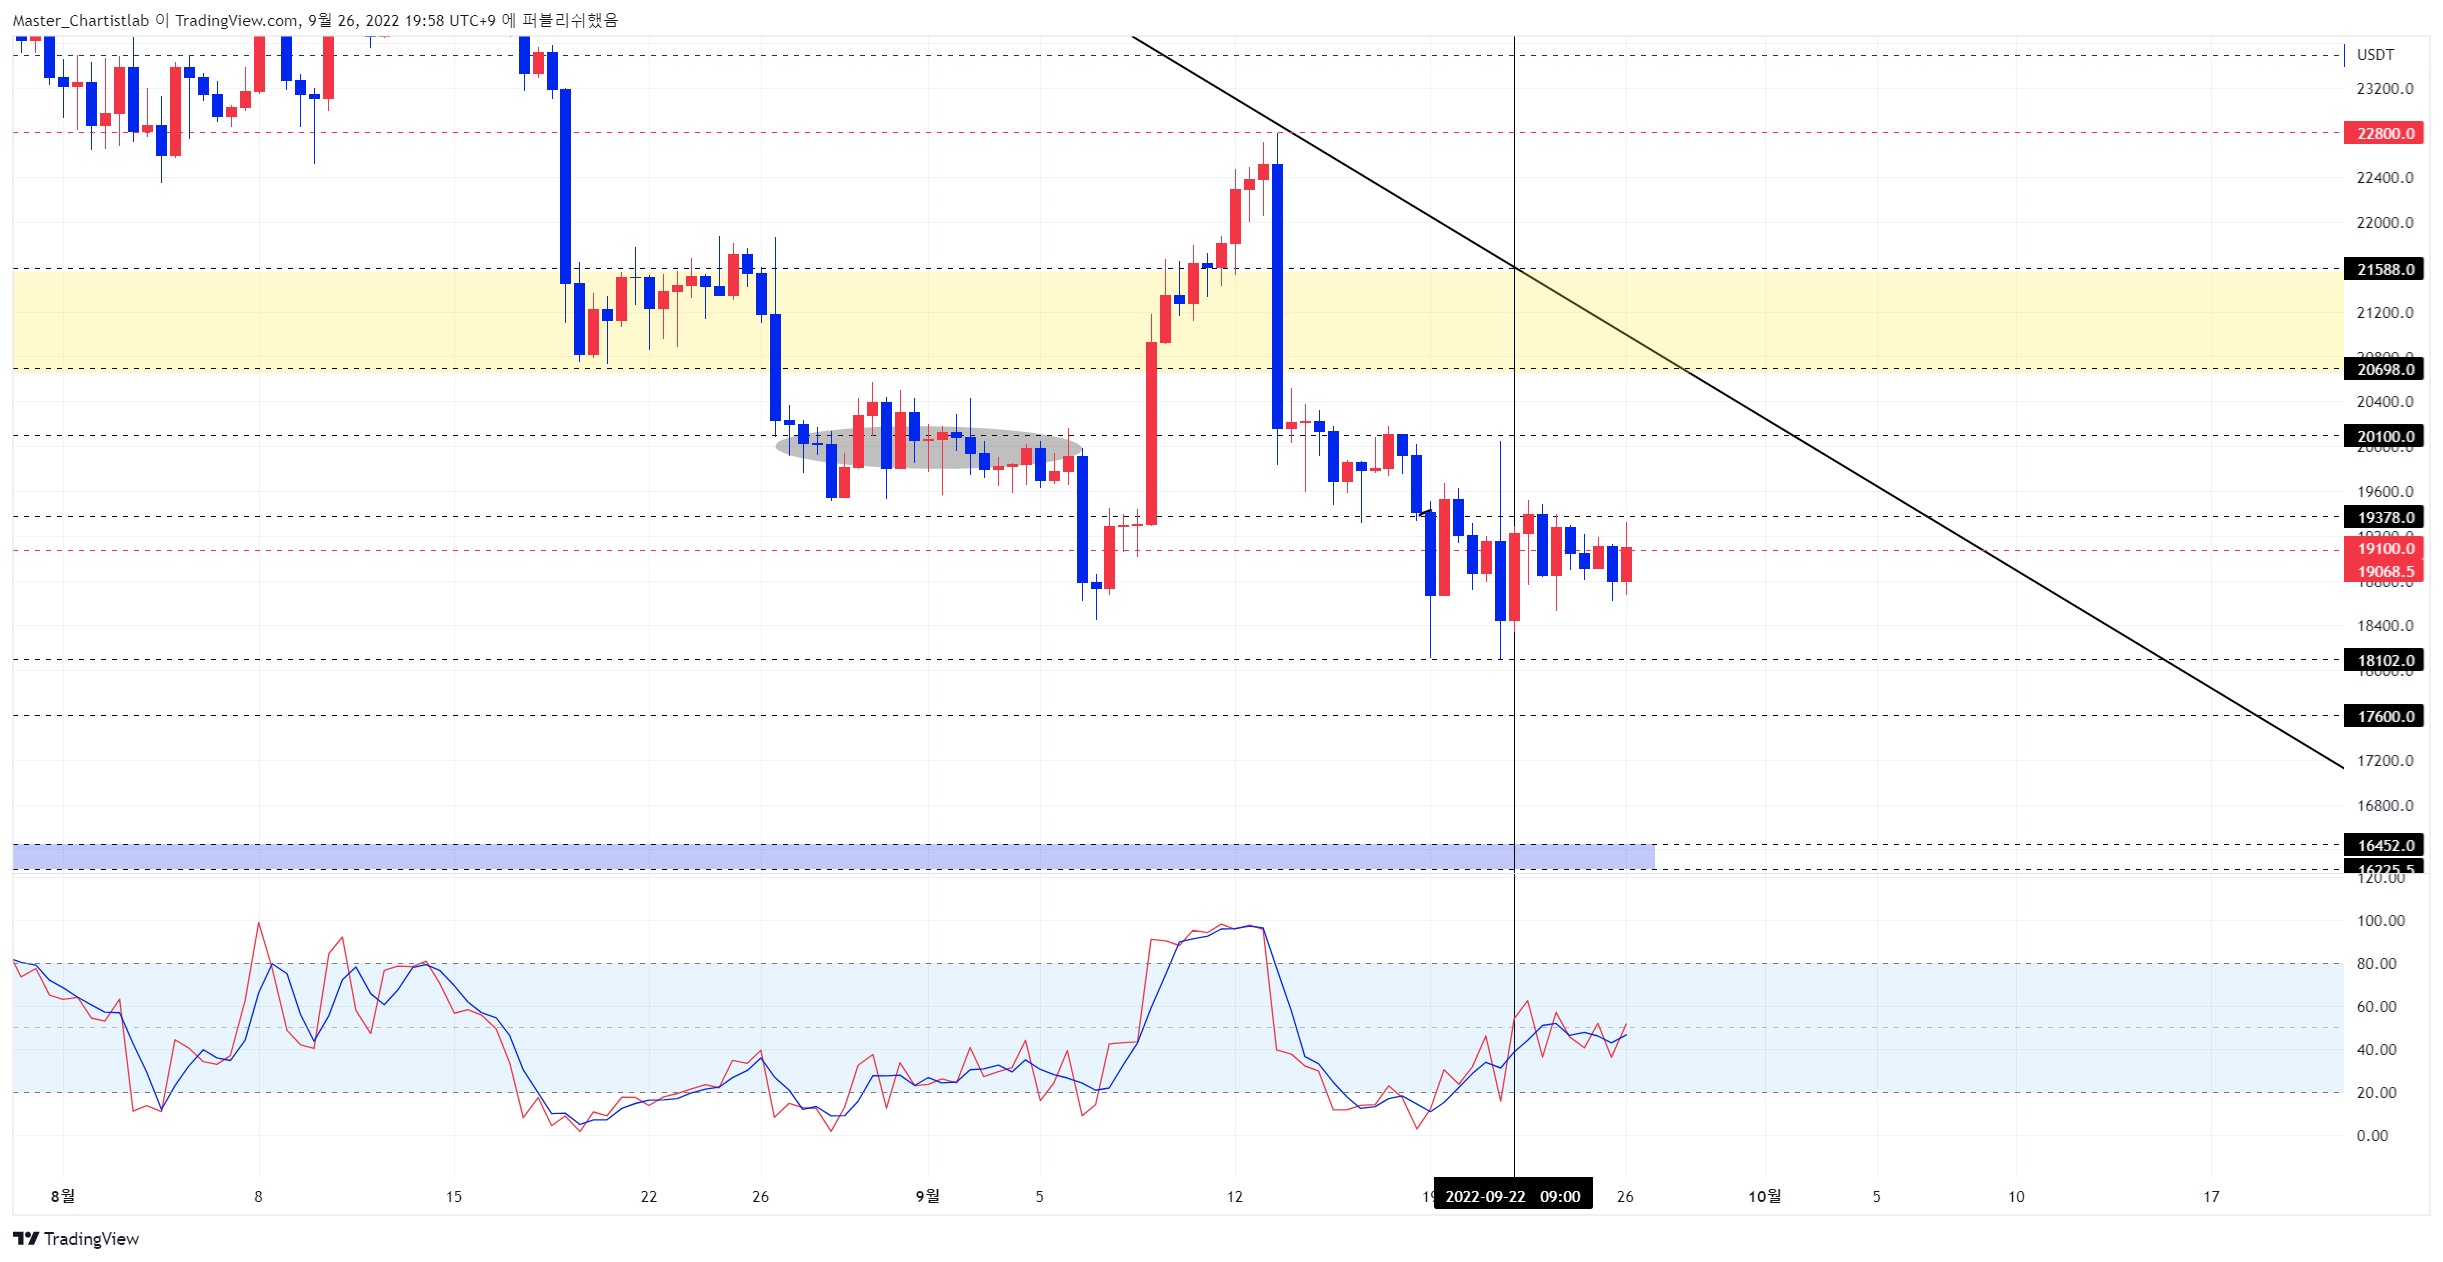Click the 19068.5 current price label
Image resolution: width=2443 pixels, height=1262 pixels.
2384,571
